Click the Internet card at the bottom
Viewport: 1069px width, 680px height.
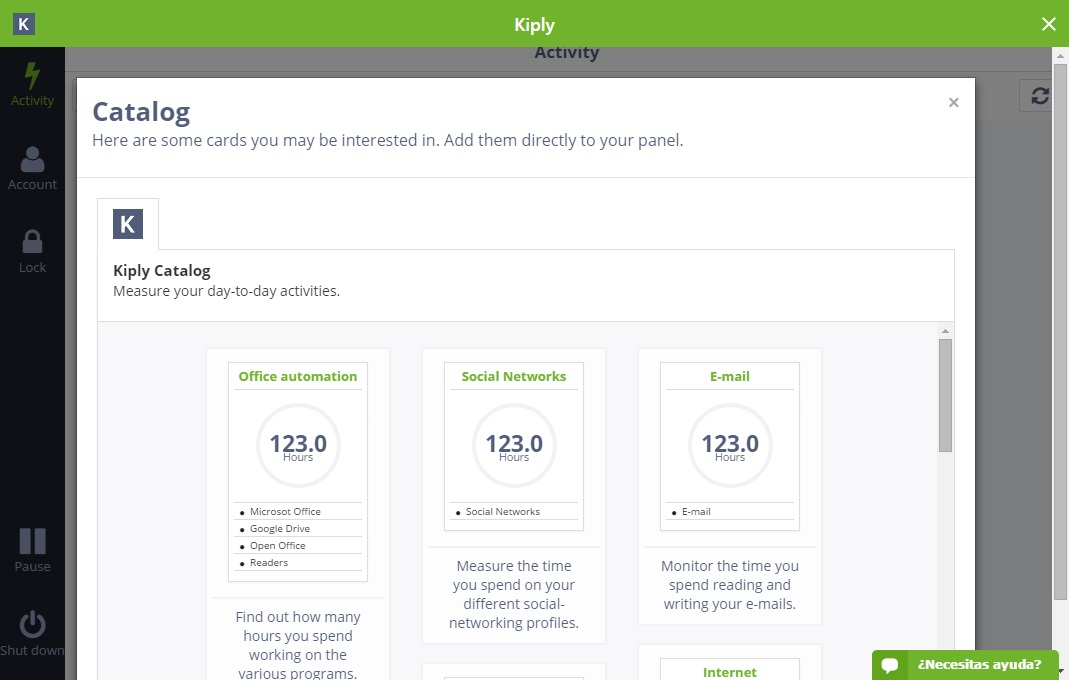729,671
